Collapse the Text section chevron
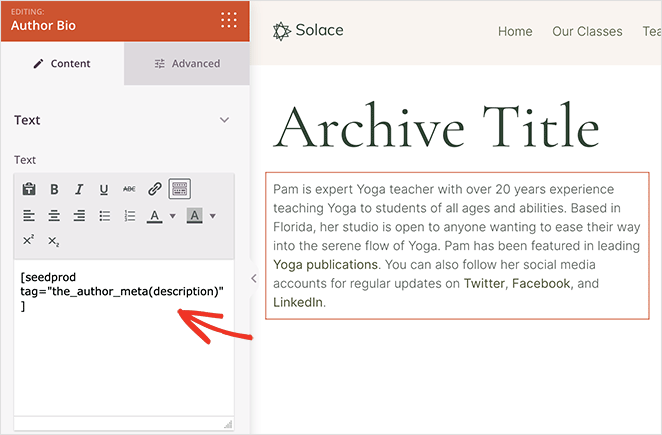This screenshot has height=435, width=662. tap(224, 120)
